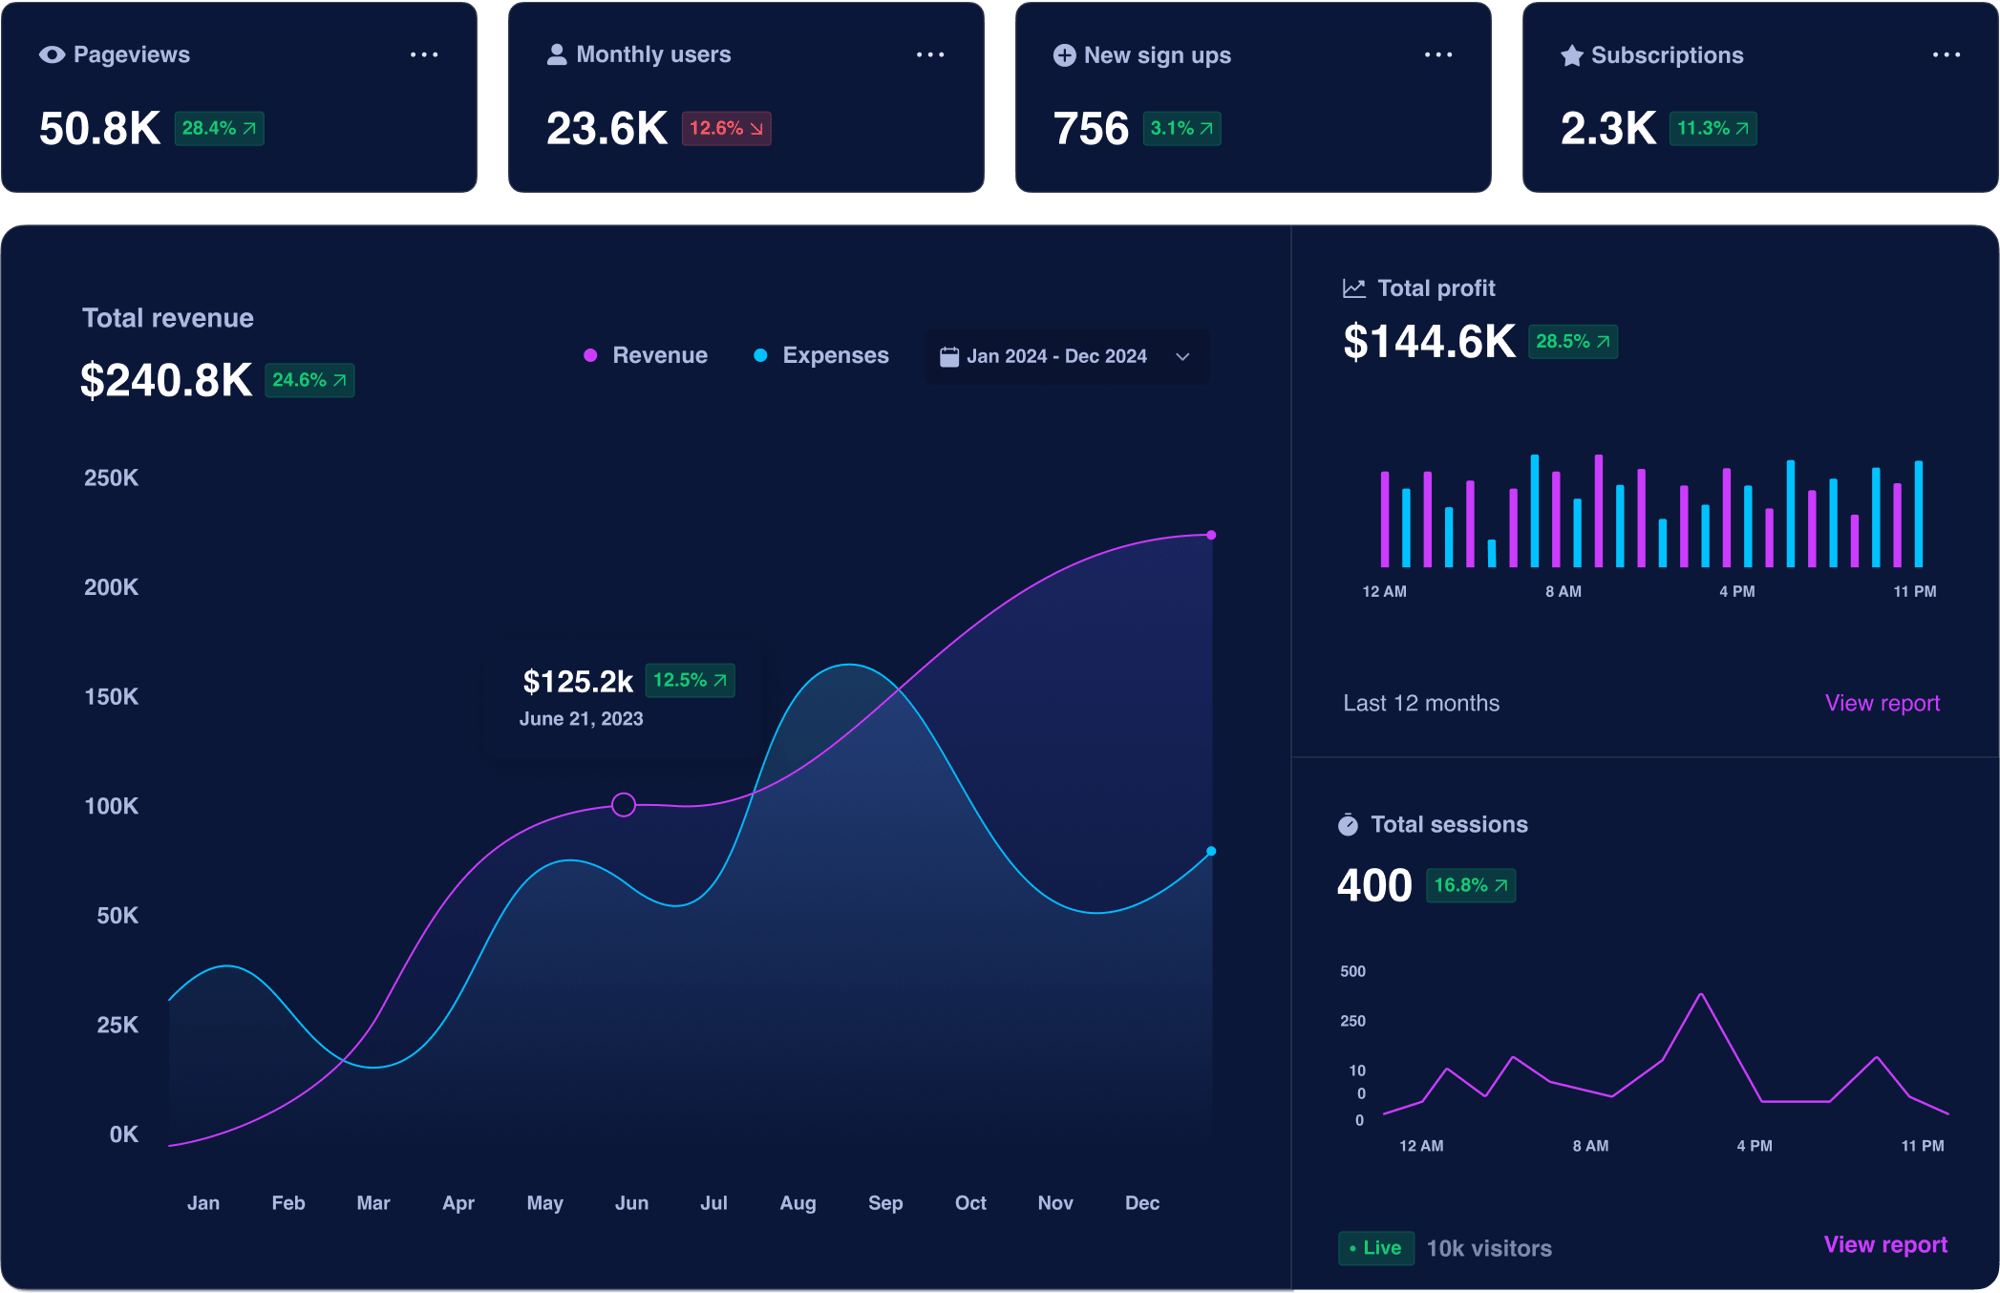The width and height of the screenshot is (2000, 1293).
Task: Click the Total sessions stopwatch icon
Action: (1348, 825)
